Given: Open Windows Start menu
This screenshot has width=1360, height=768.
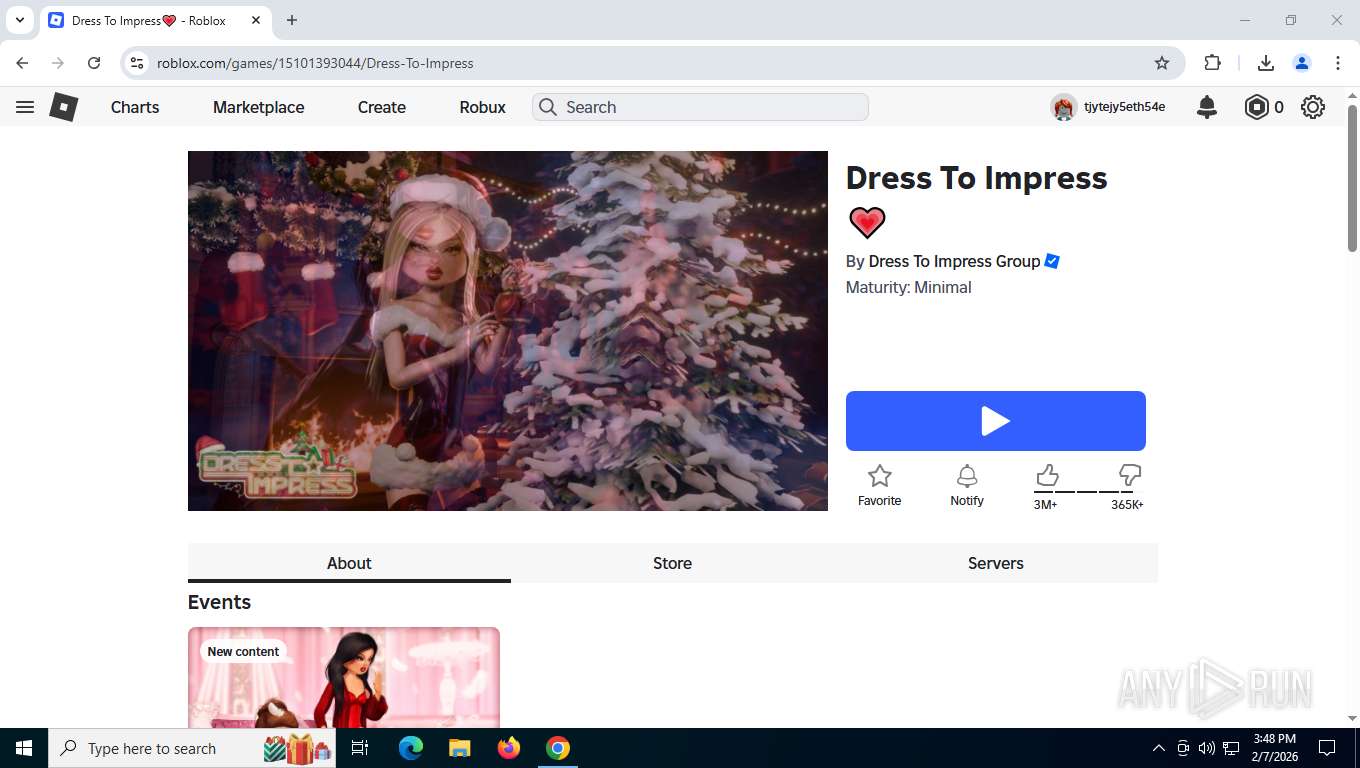Looking at the screenshot, I should (23, 748).
